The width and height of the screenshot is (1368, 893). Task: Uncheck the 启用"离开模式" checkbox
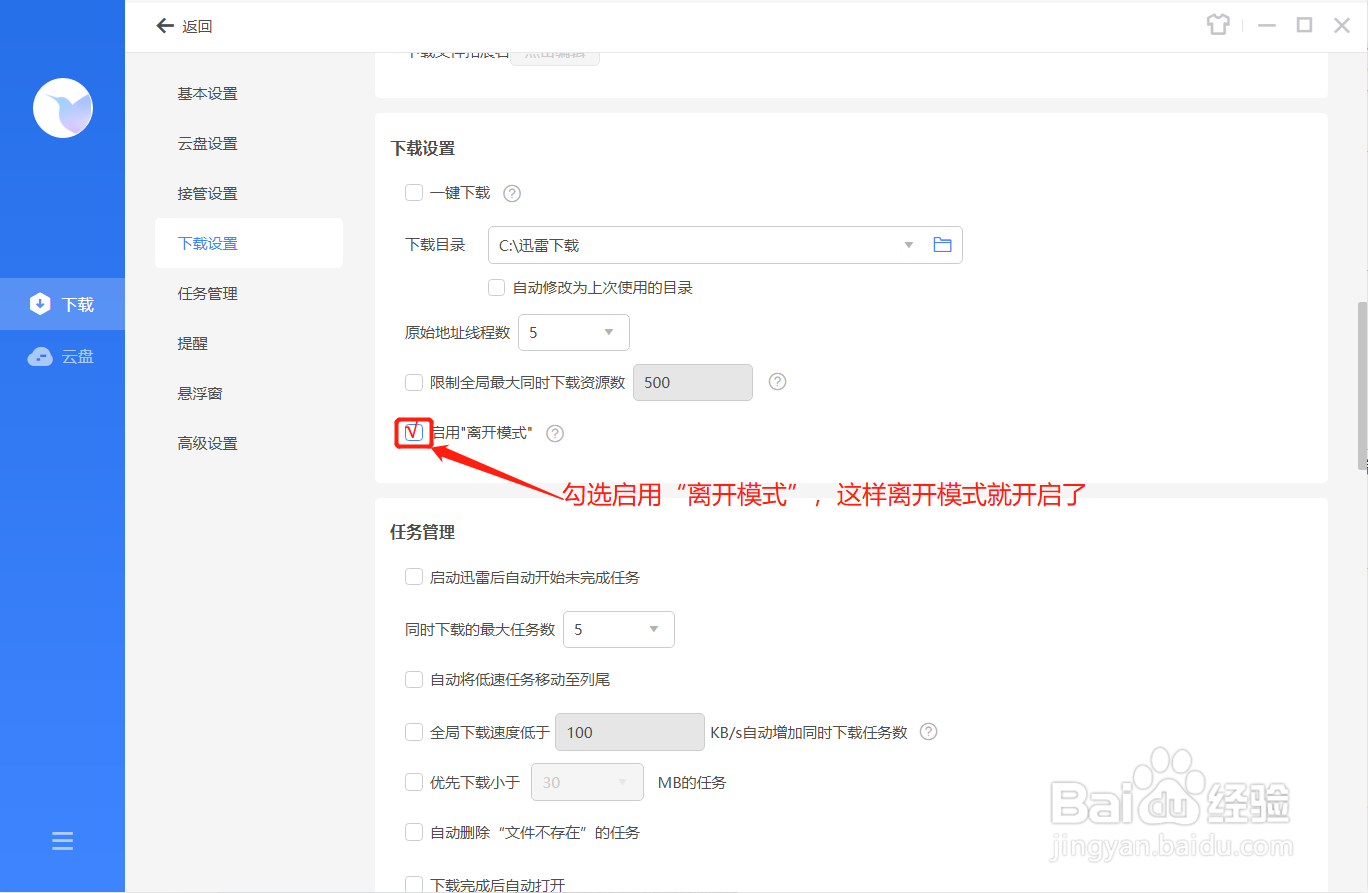pyautogui.click(x=413, y=432)
